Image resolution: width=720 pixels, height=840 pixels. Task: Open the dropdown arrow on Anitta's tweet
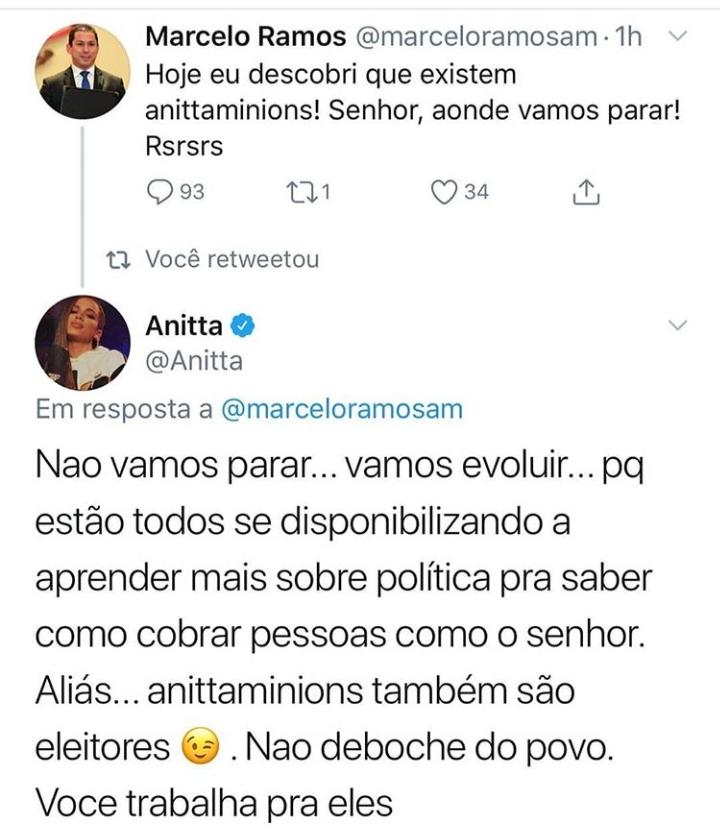click(678, 325)
